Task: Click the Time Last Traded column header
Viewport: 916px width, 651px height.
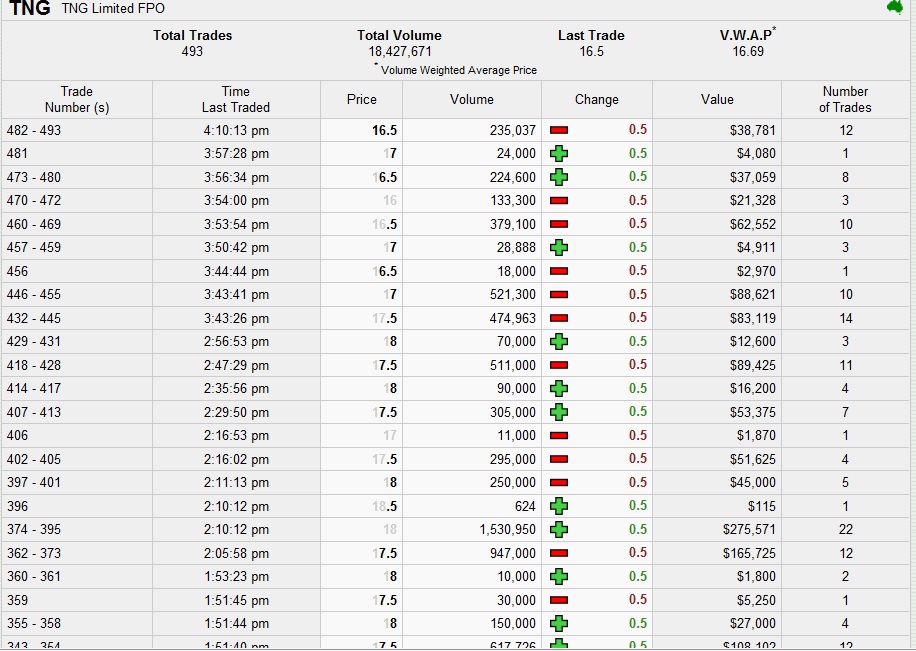Action: pyautogui.click(x=235, y=99)
